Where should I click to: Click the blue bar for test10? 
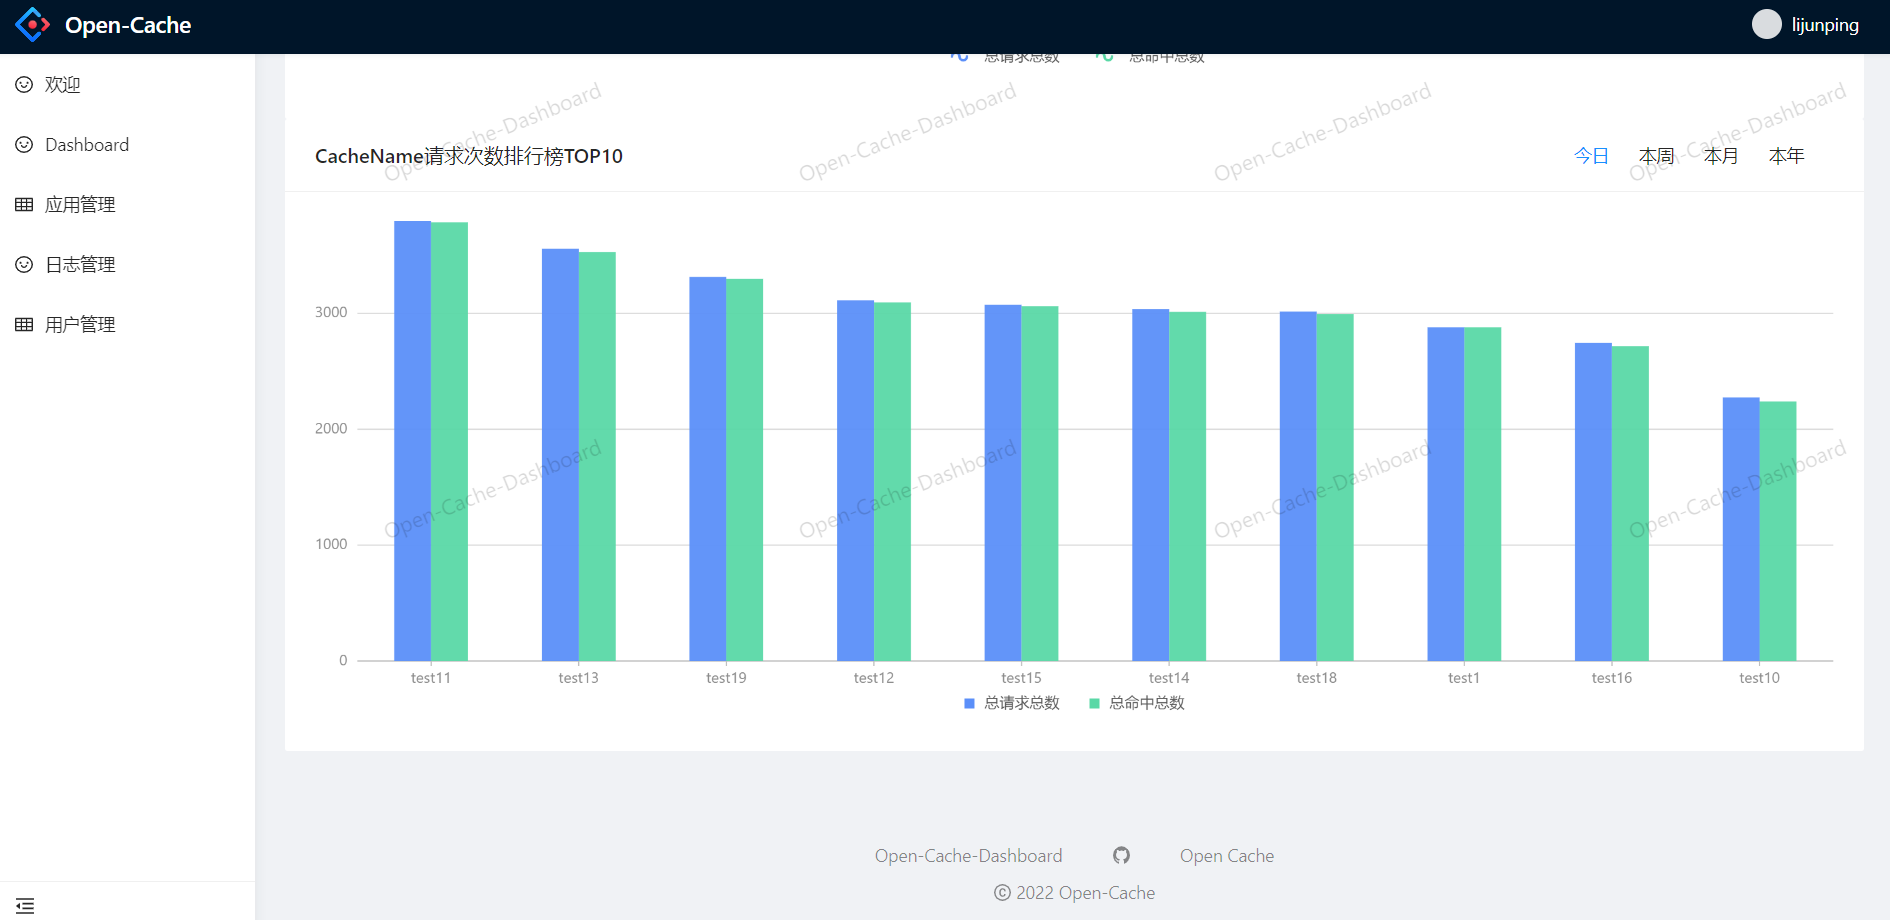click(x=1741, y=529)
